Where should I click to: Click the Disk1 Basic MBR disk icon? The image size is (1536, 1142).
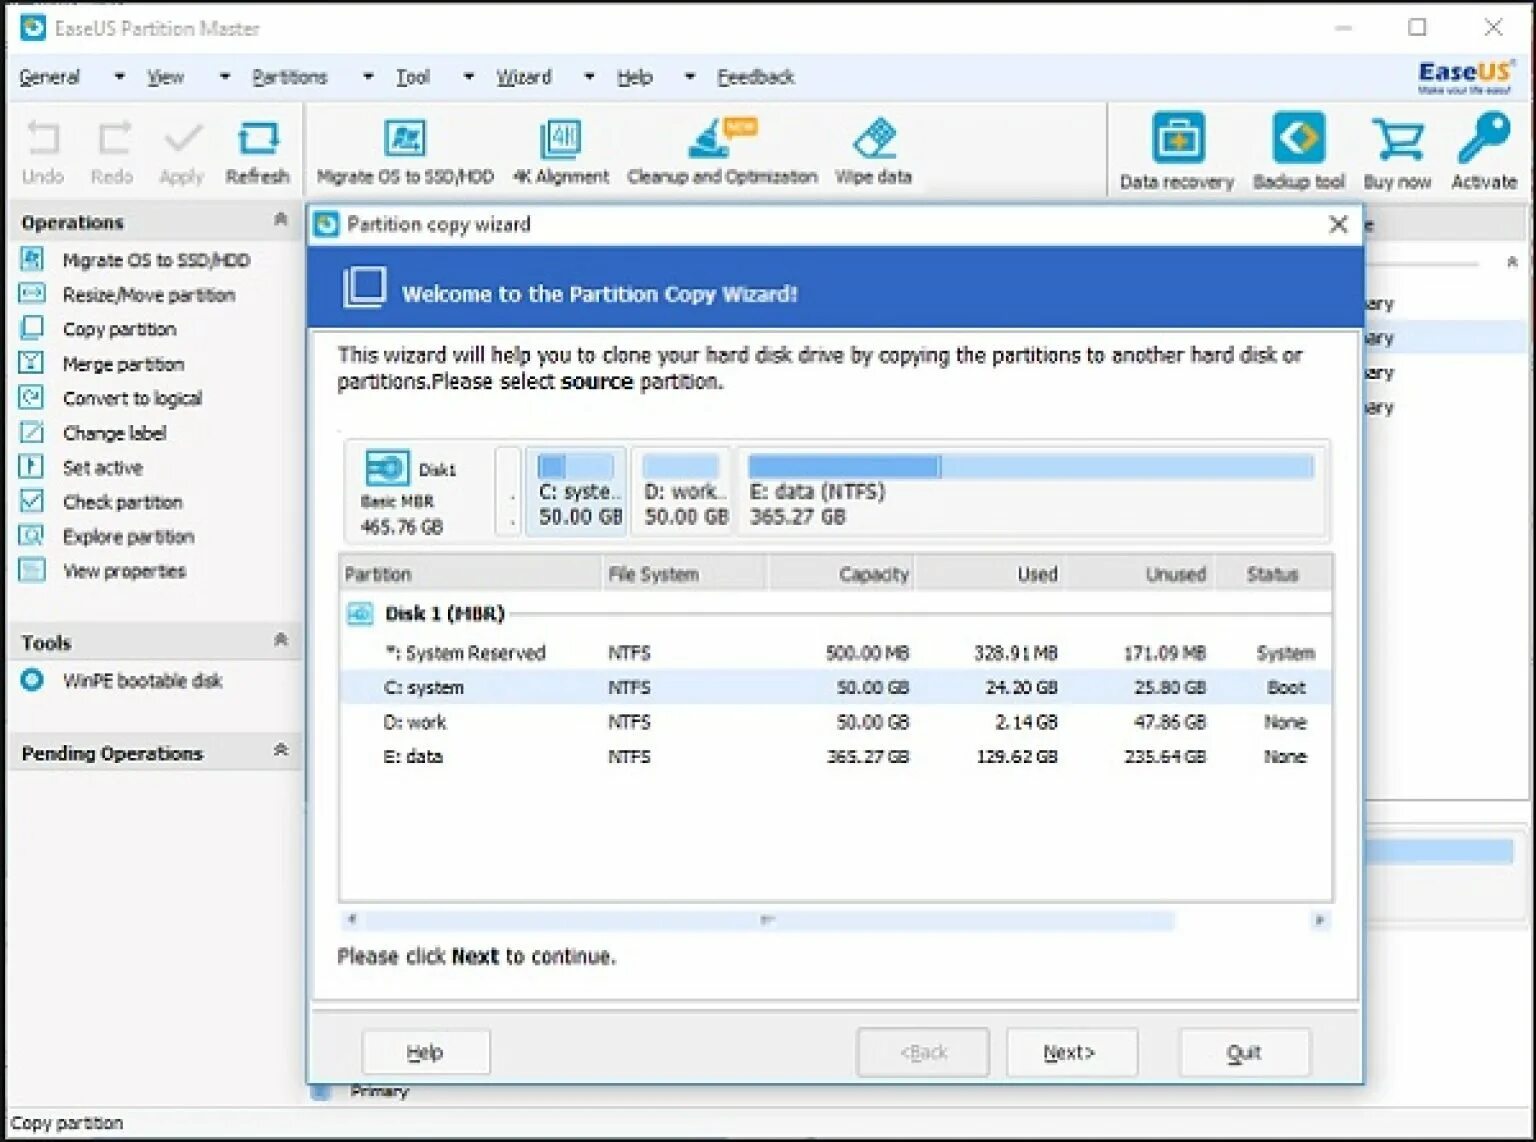[387, 468]
